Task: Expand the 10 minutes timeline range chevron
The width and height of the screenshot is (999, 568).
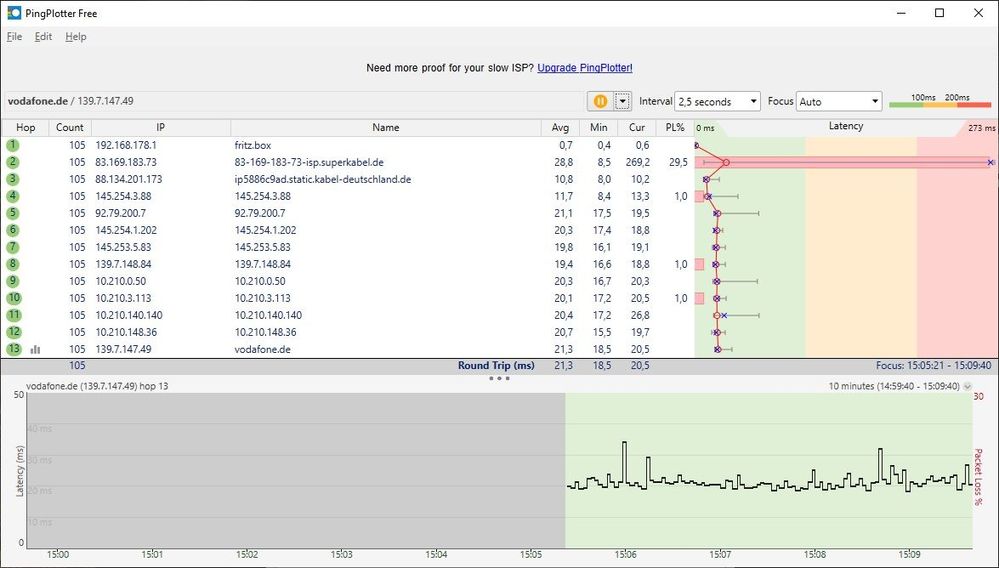Action: (968, 386)
